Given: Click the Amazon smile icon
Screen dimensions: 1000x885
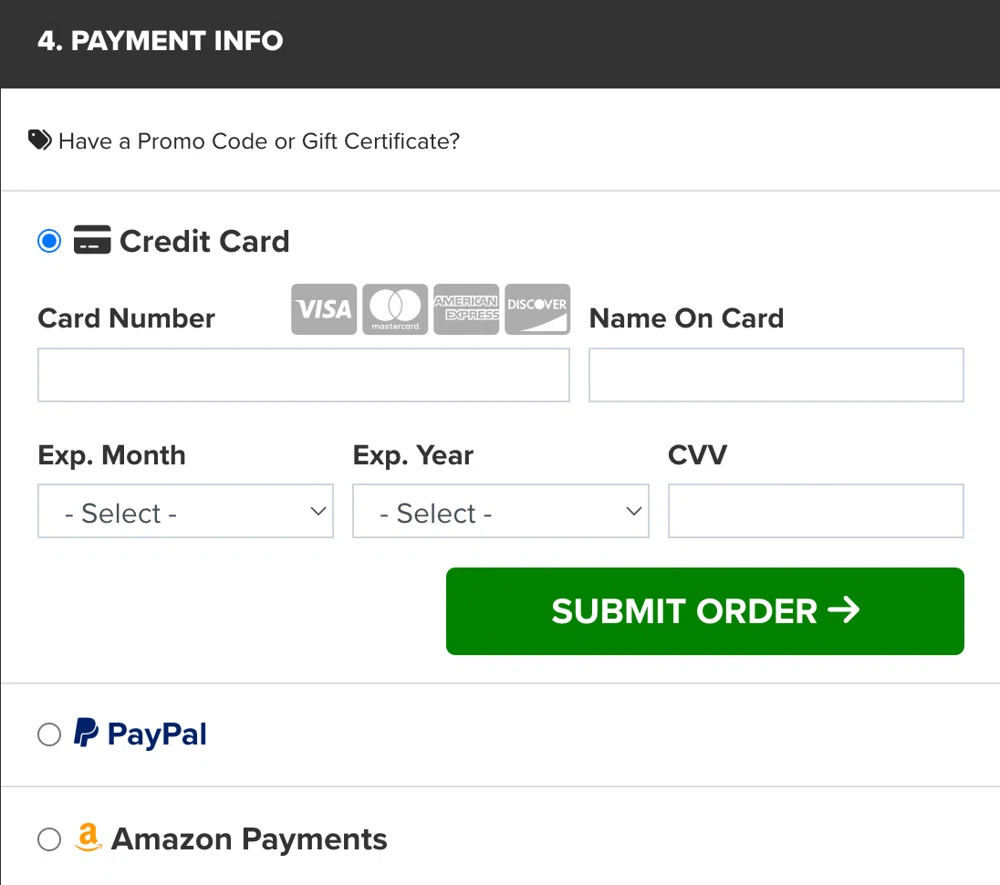Looking at the screenshot, I should coord(88,838).
